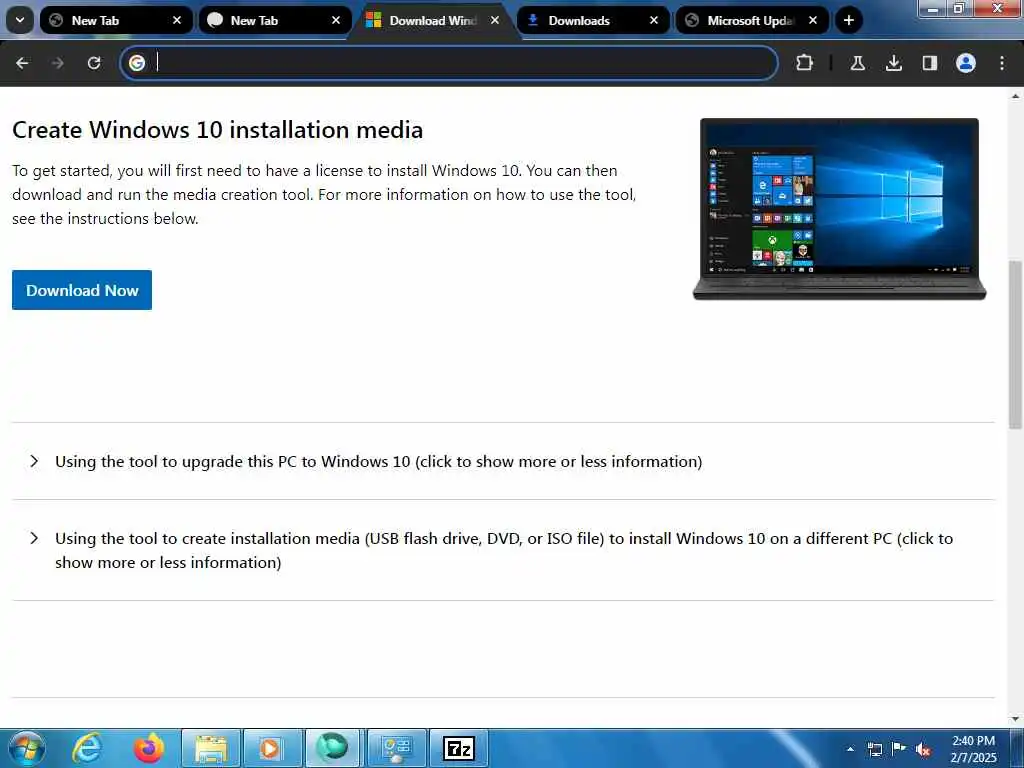Select the Download Windows tab
This screenshot has height=768, width=1024.
click(433, 20)
